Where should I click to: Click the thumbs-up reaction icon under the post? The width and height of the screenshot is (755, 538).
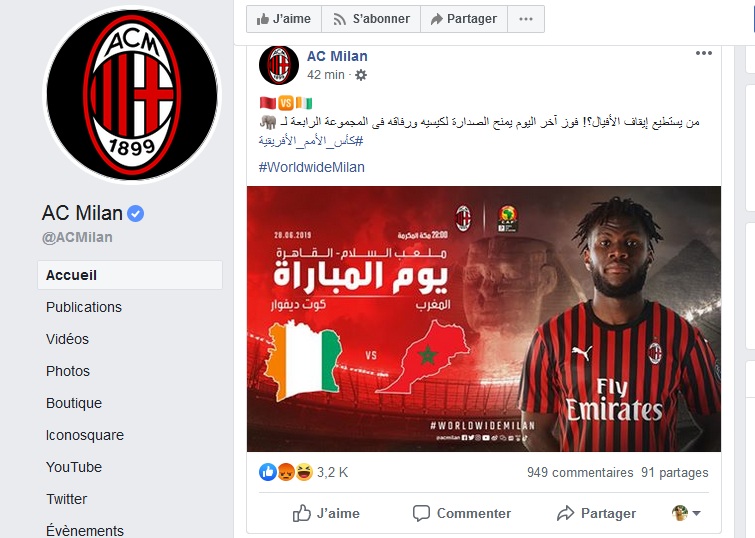(x=268, y=472)
